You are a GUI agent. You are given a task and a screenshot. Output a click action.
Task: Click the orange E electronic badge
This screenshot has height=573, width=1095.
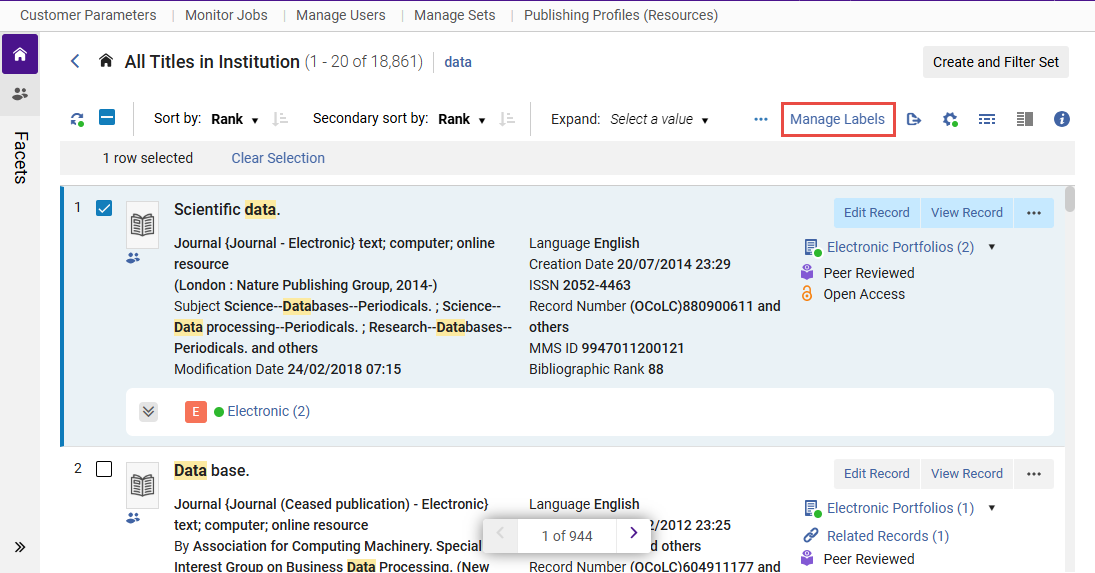click(196, 412)
